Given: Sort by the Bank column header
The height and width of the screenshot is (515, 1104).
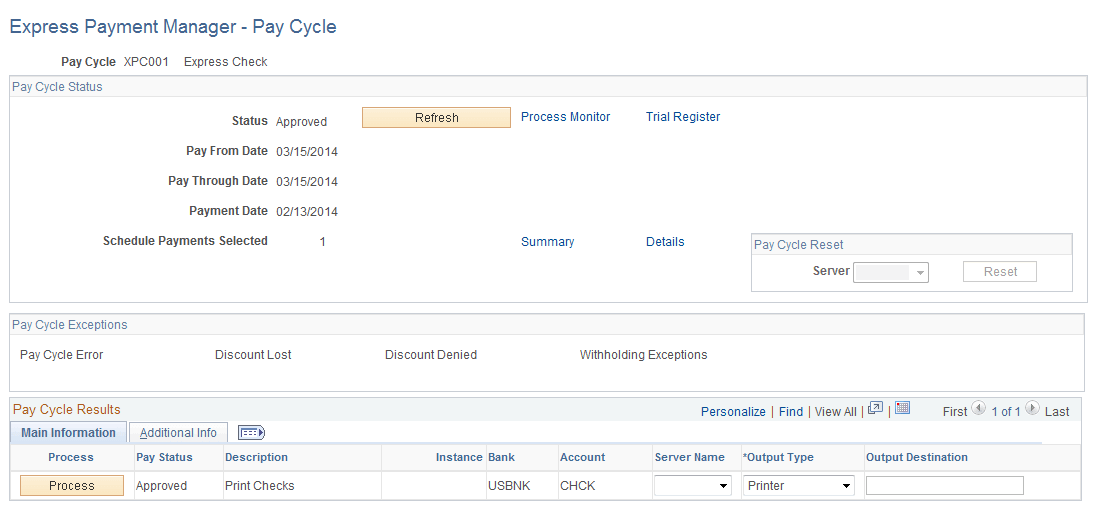Looking at the screenshot, I should click(x=501, y=457).
